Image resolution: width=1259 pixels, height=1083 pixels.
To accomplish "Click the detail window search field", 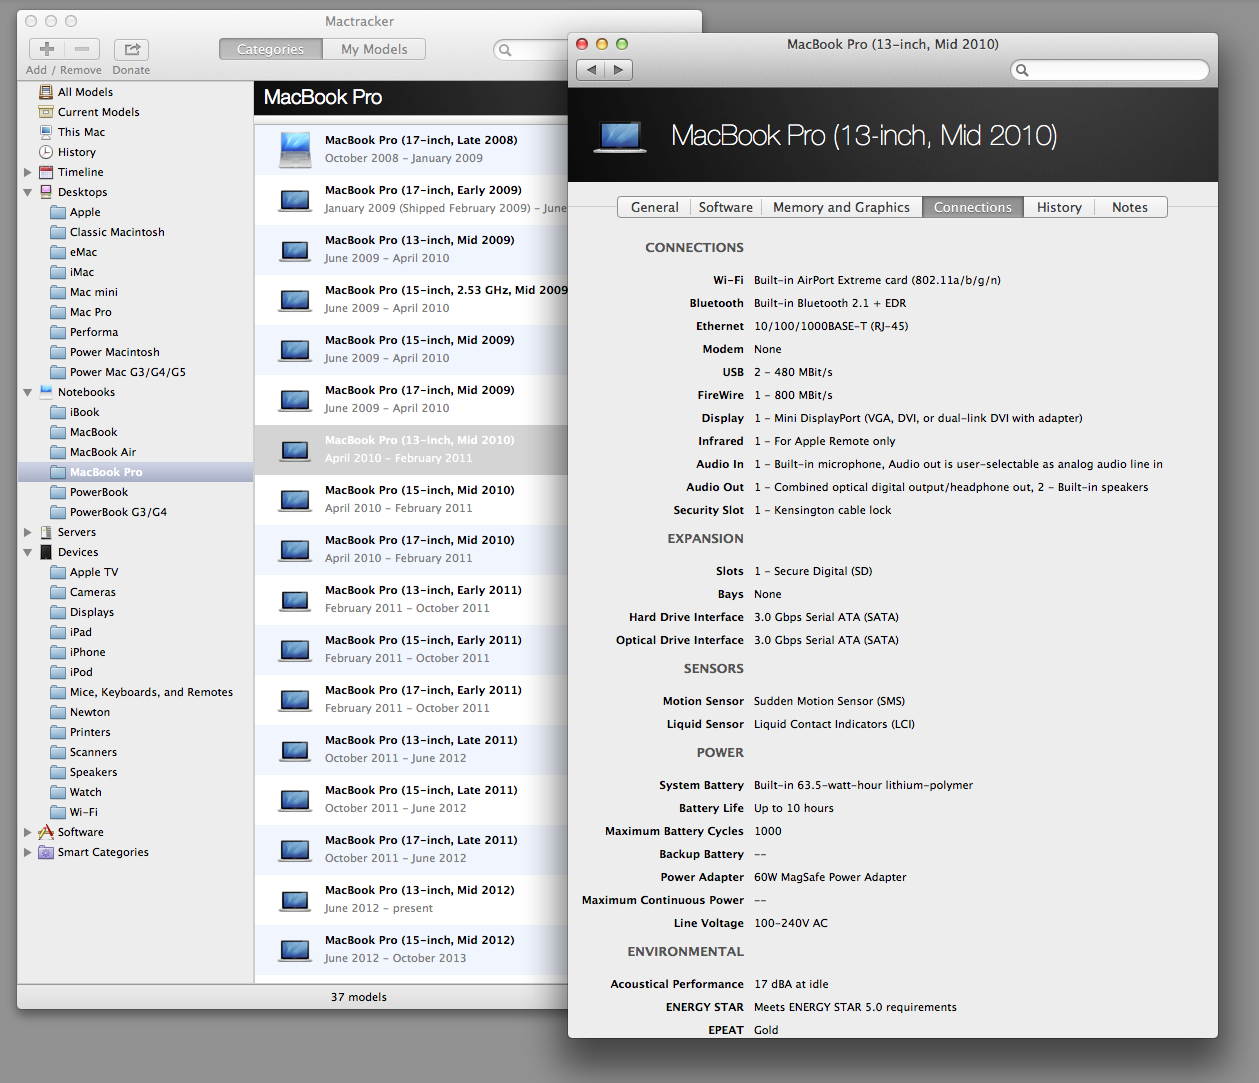I will pyautogui.click(x=1110, y=70).
